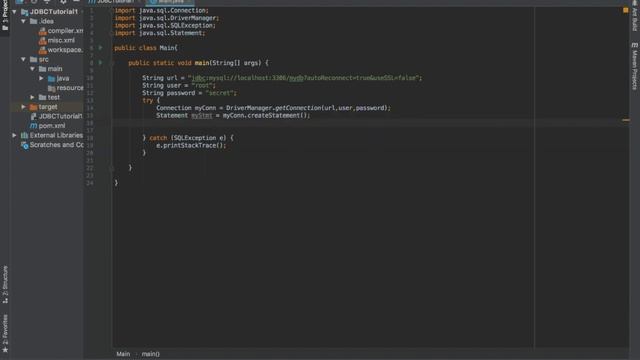The image size is (640, 360).
Task: Click the test folder icon
Action: (x=42, y=97)
